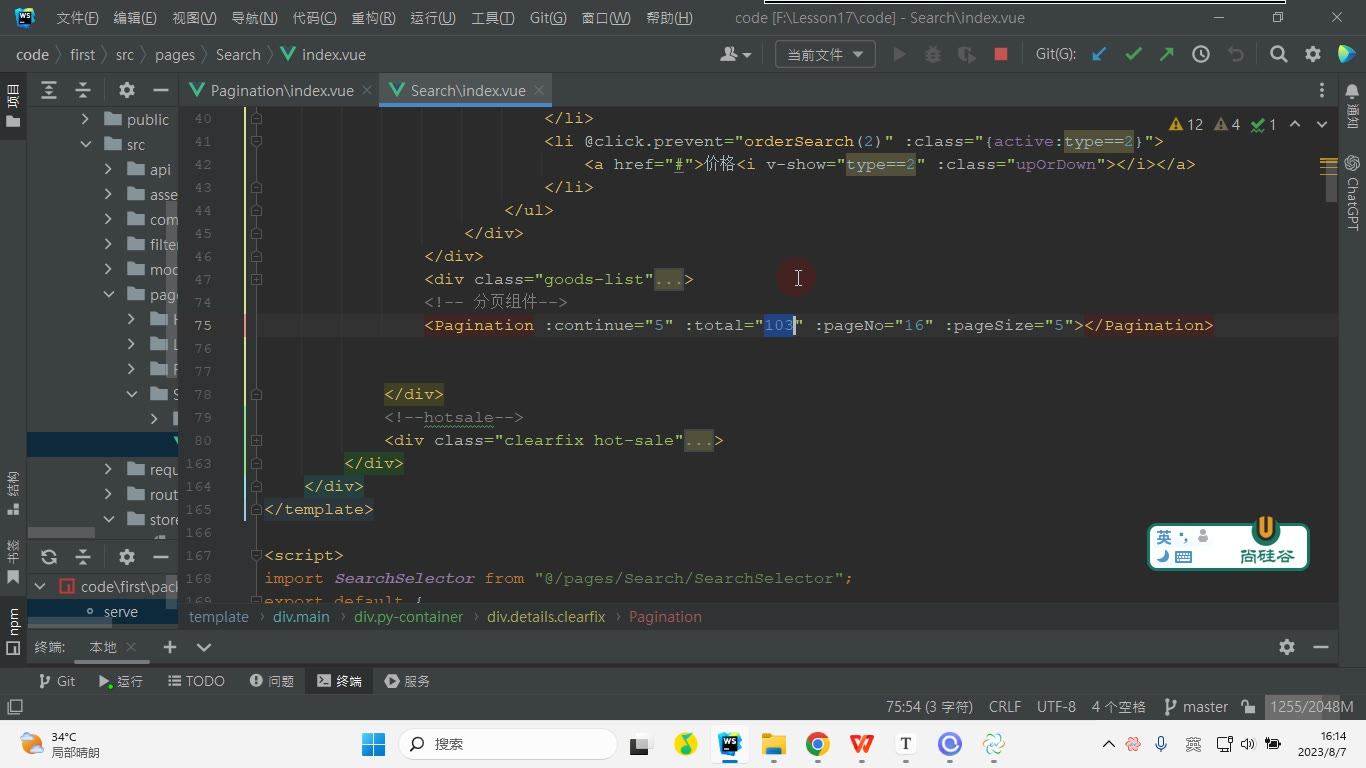Click the Git push arrow icon

(x=1167, y=55)
